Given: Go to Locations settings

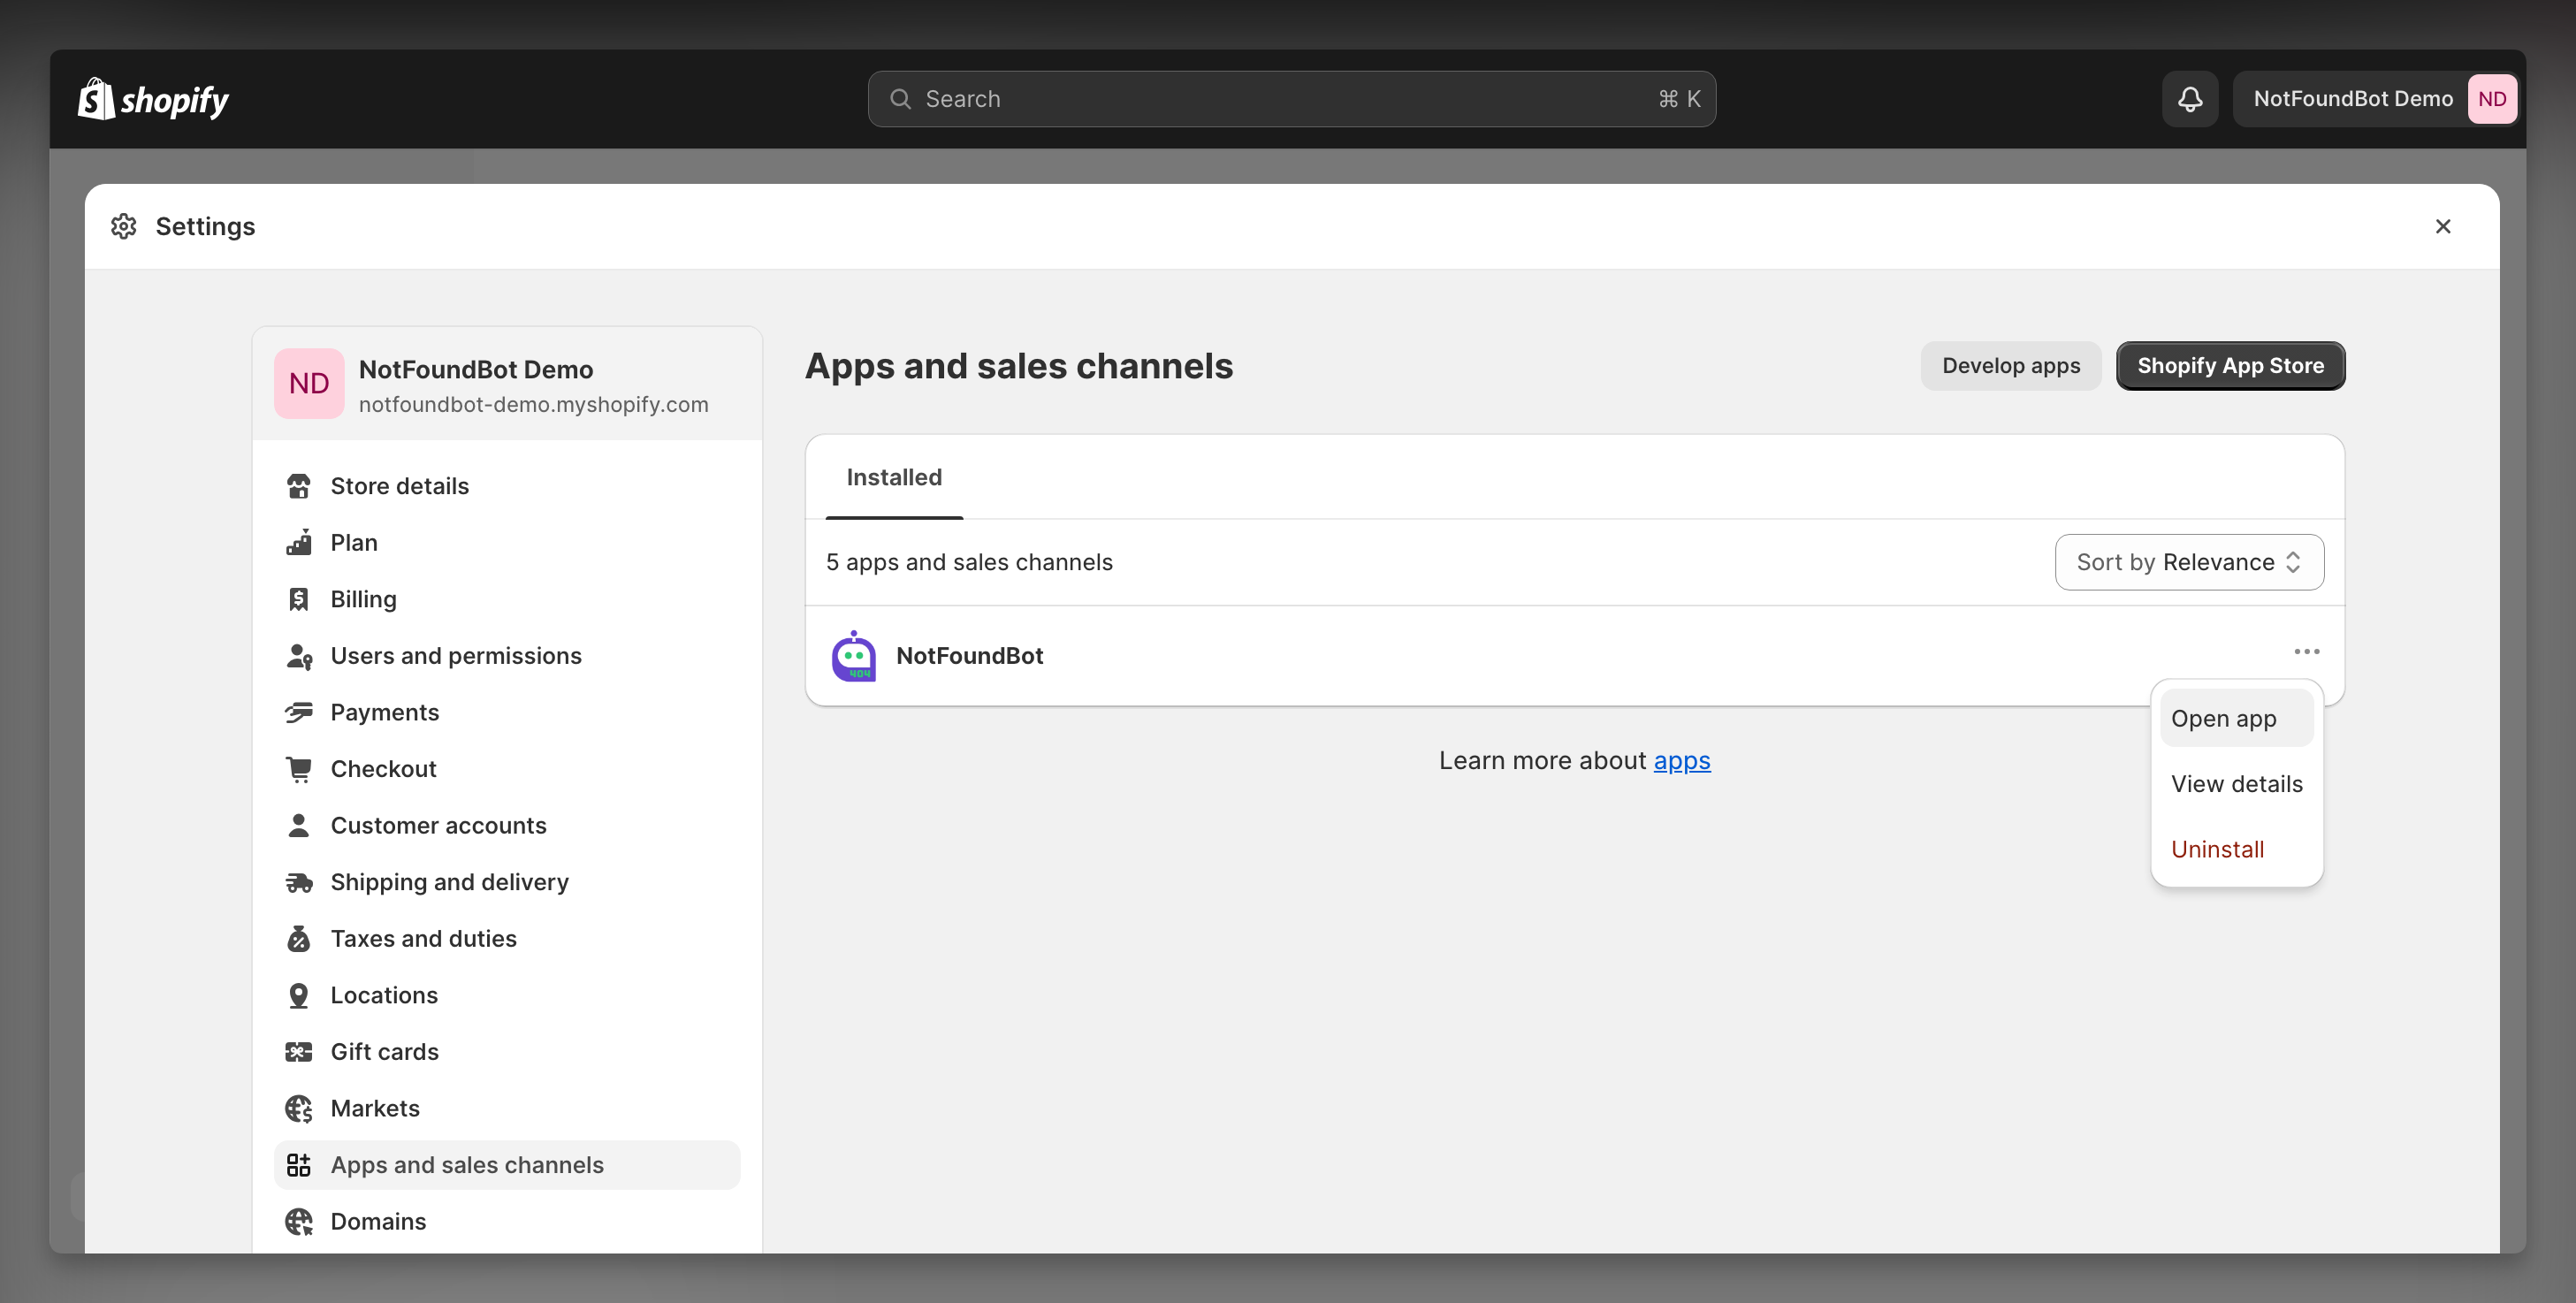Looking at the screenshot, I should pos(507,995).
